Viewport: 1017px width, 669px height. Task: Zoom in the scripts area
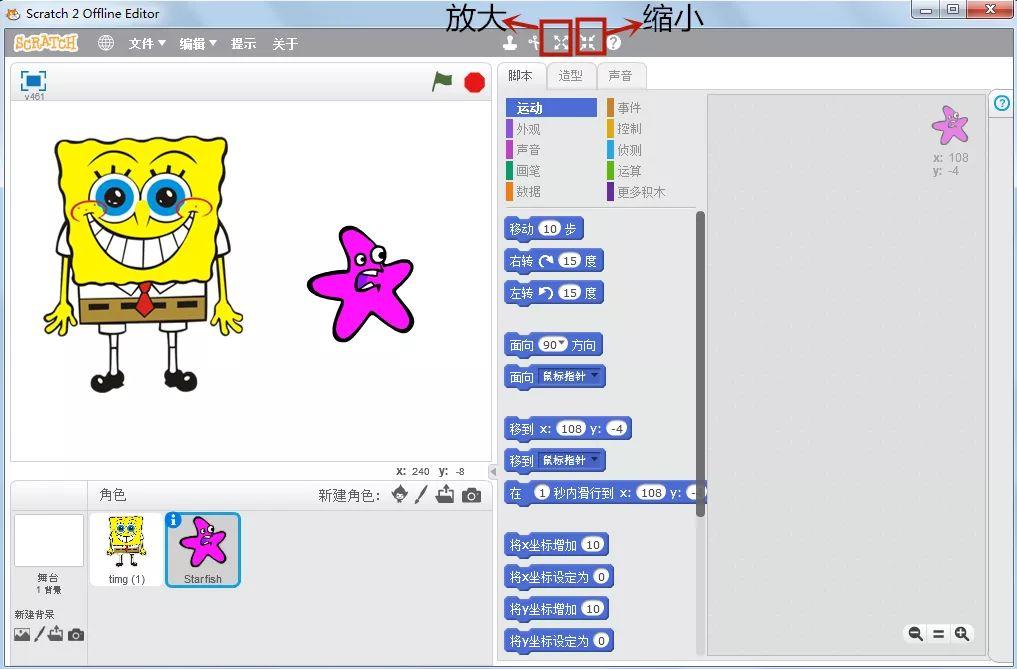(962, 633)
